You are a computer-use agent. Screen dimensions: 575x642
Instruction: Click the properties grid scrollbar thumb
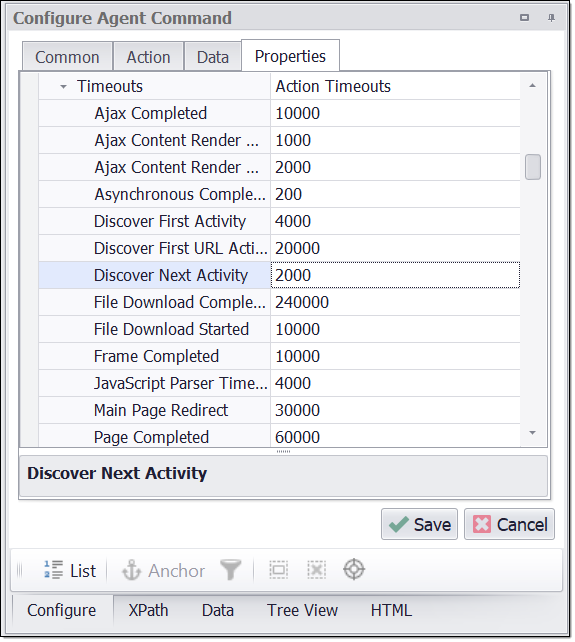[x=533, y=167]
